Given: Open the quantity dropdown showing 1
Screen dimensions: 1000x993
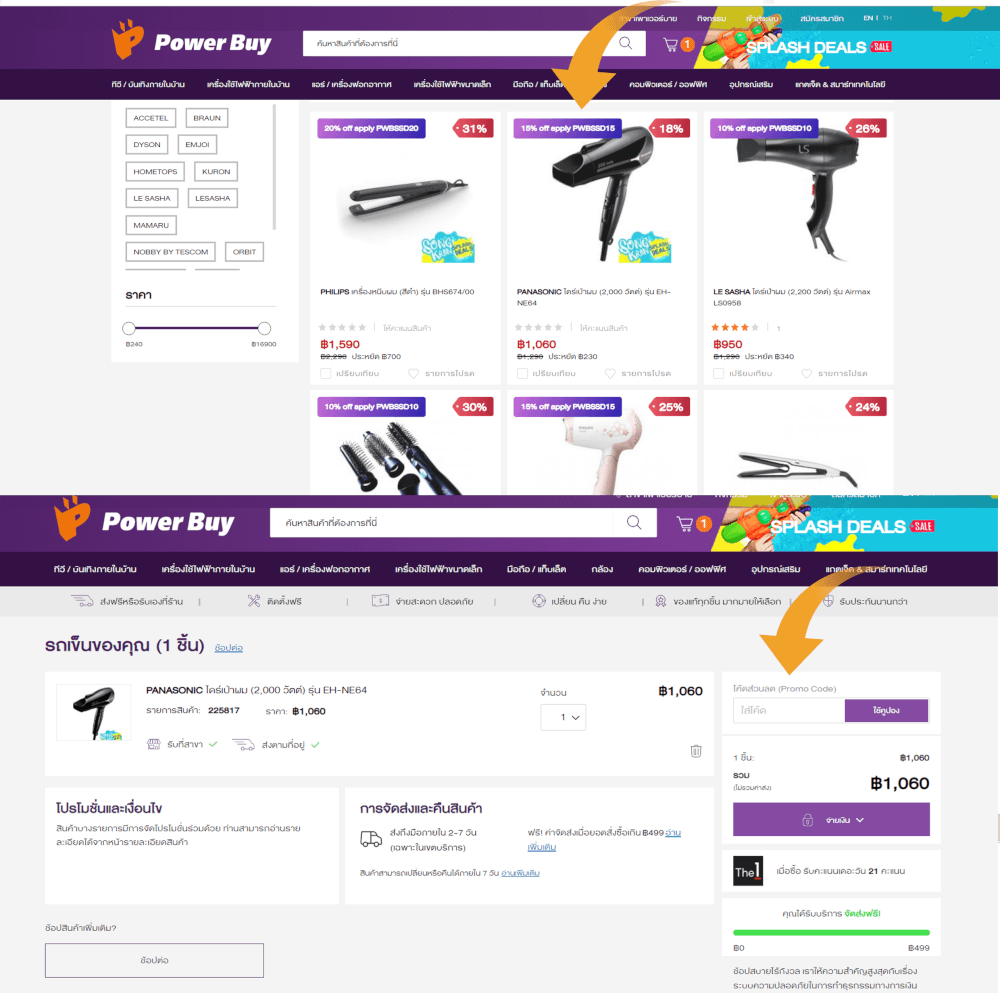Looking at the screenshot, I should (x=563, y=717).
